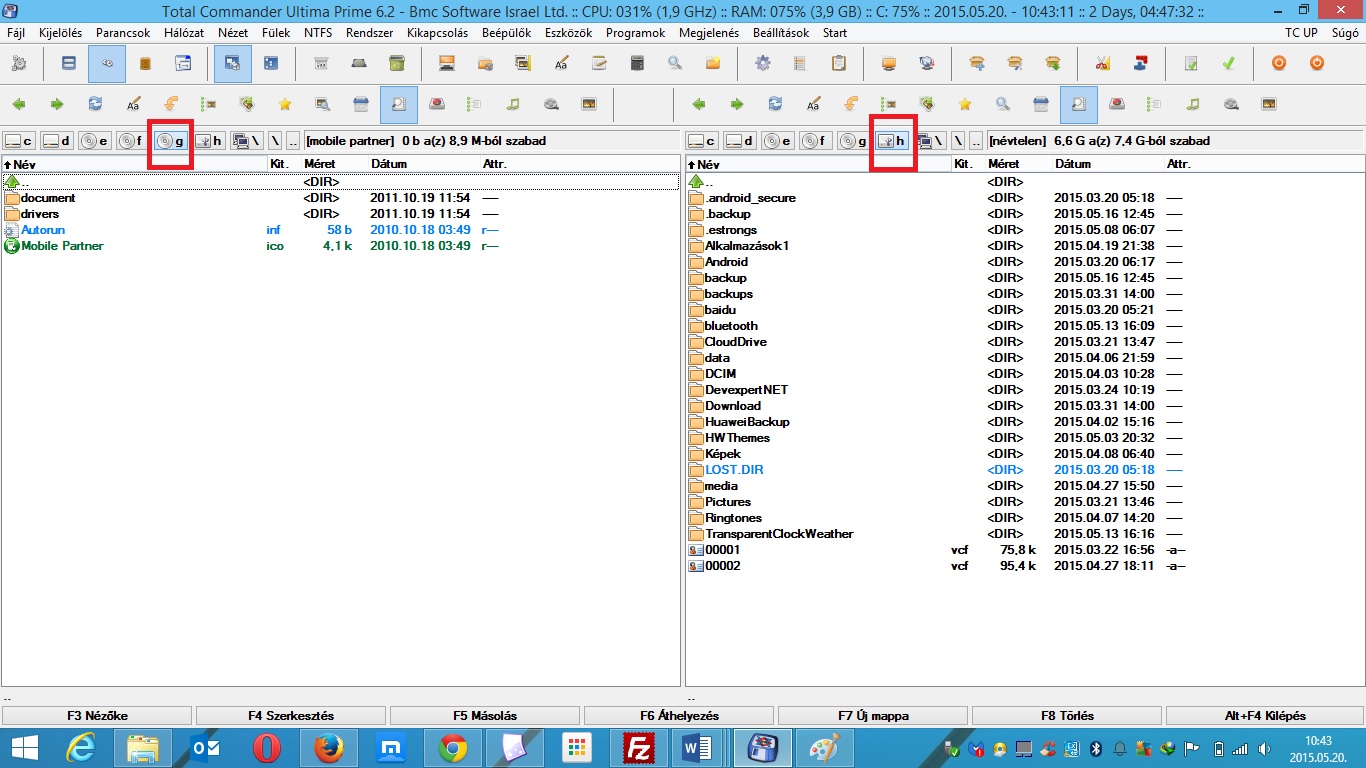Viewport: 1366px width, 768px height.
Task: Go back using right panel green left arrow
Action: (699, 104)
